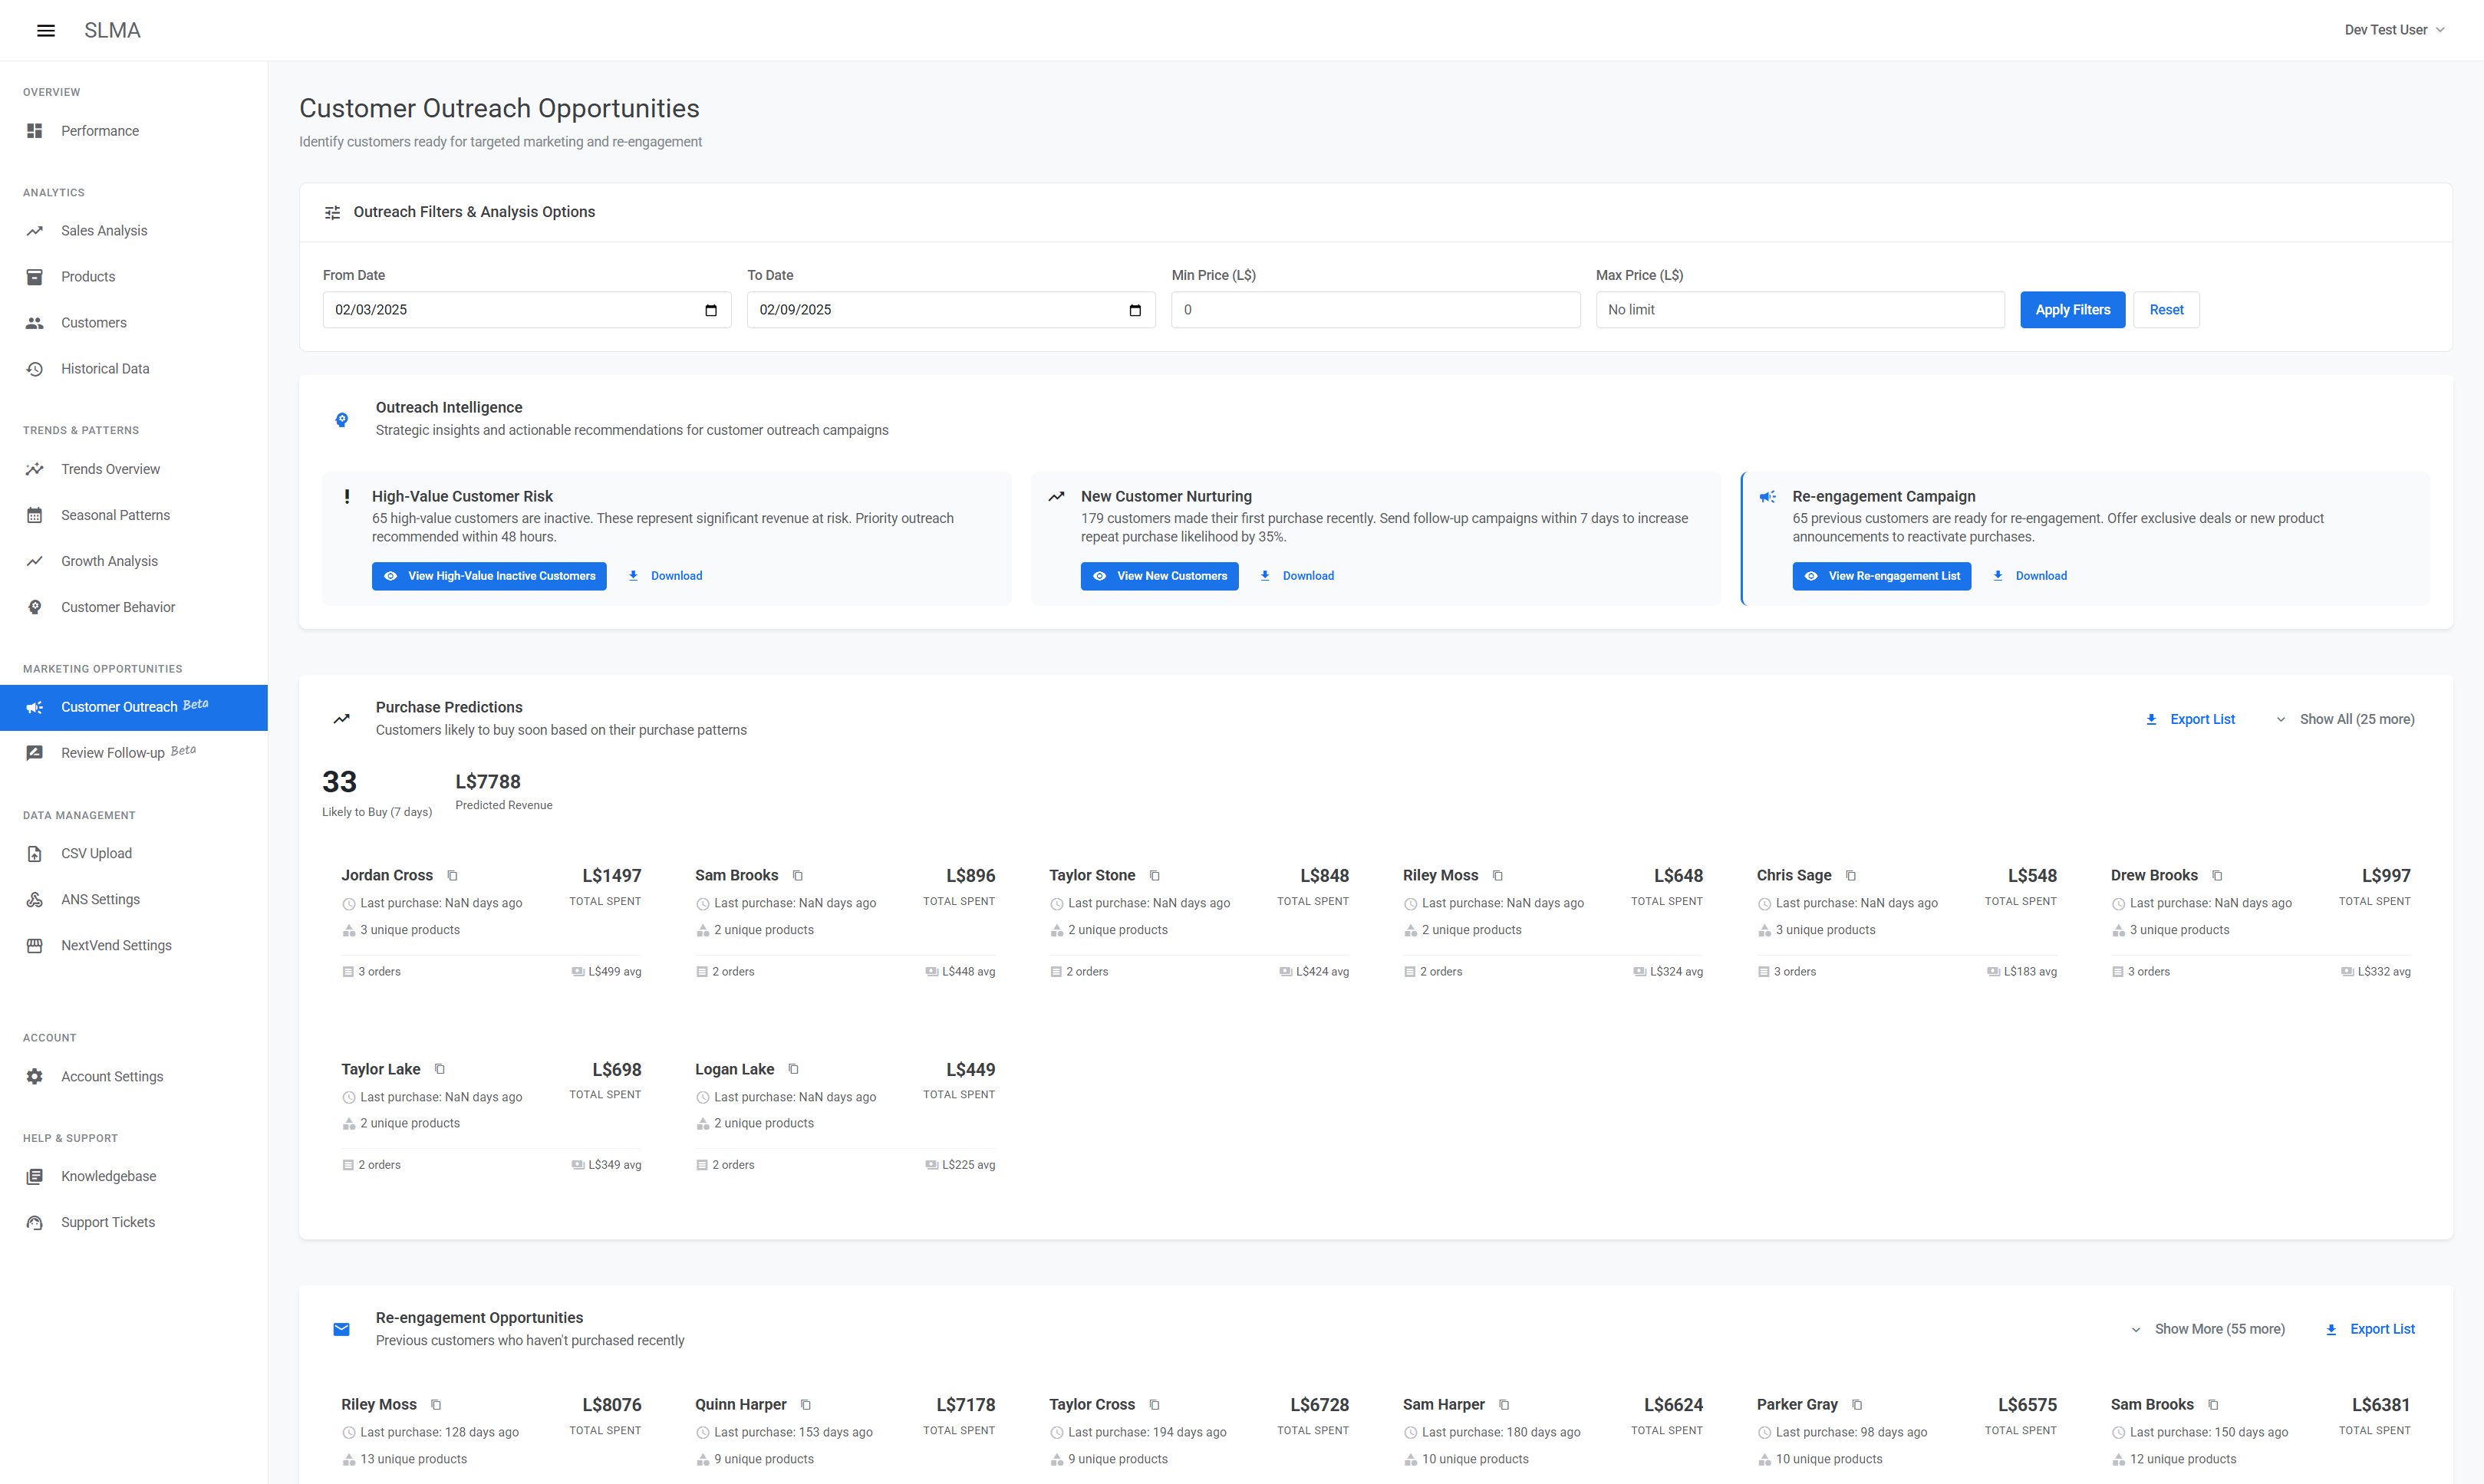Click the Re-engagement Opportunities envelope icon
The image size is (2484, 1484).
341,1329
